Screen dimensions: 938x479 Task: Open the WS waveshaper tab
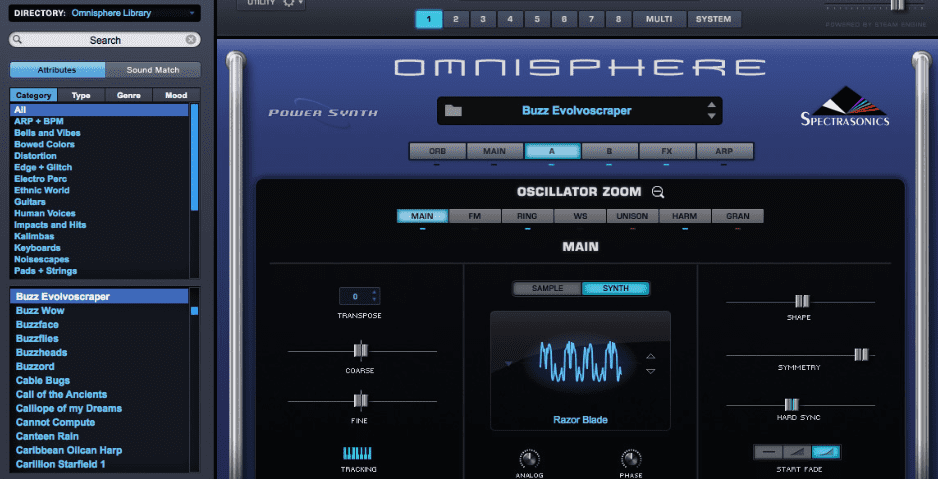pyautogui.click(x=580, y=216)
